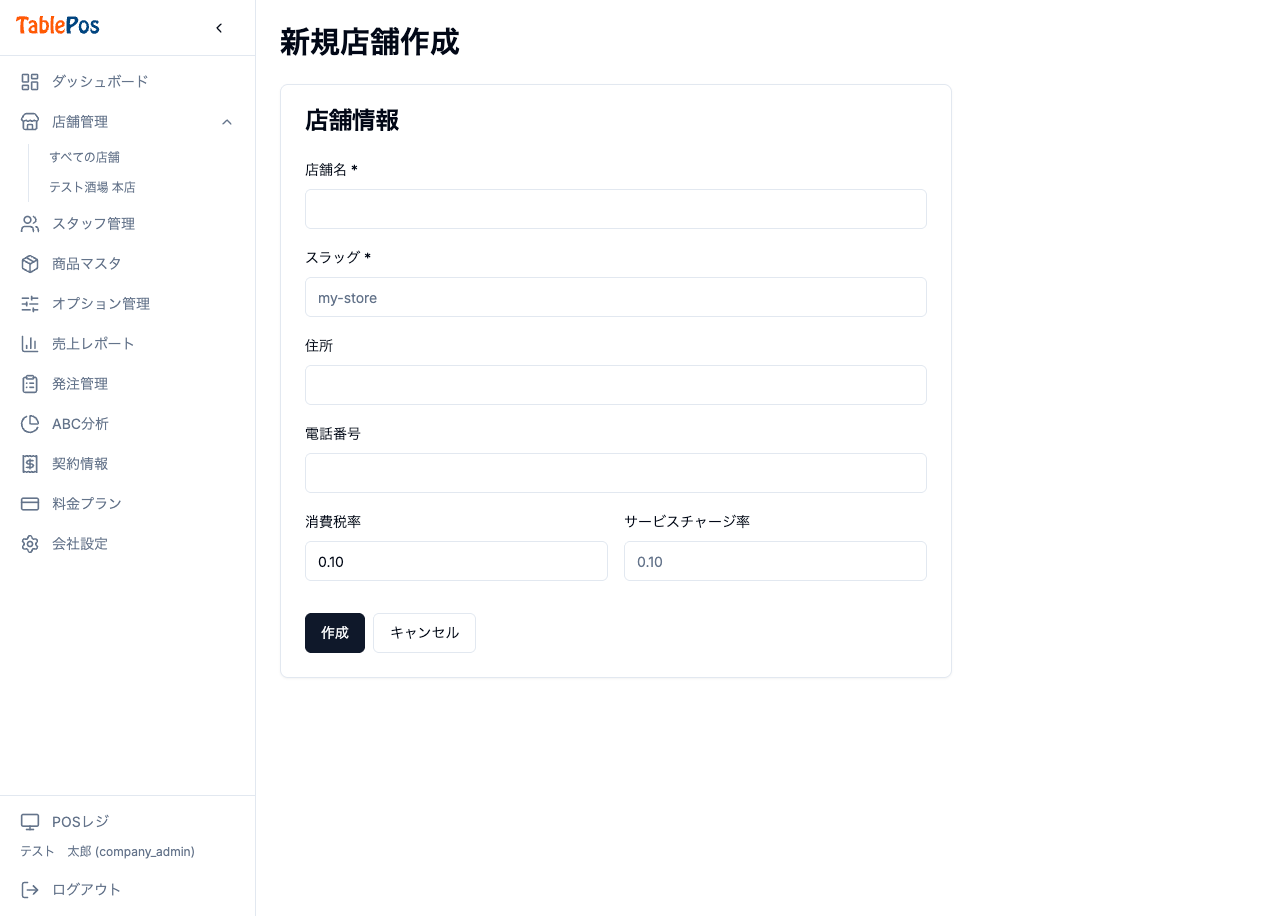The width and height of the screenshot is (1285, 916).
Task: Open ABC分析 page
Action: tap(127, 424)
